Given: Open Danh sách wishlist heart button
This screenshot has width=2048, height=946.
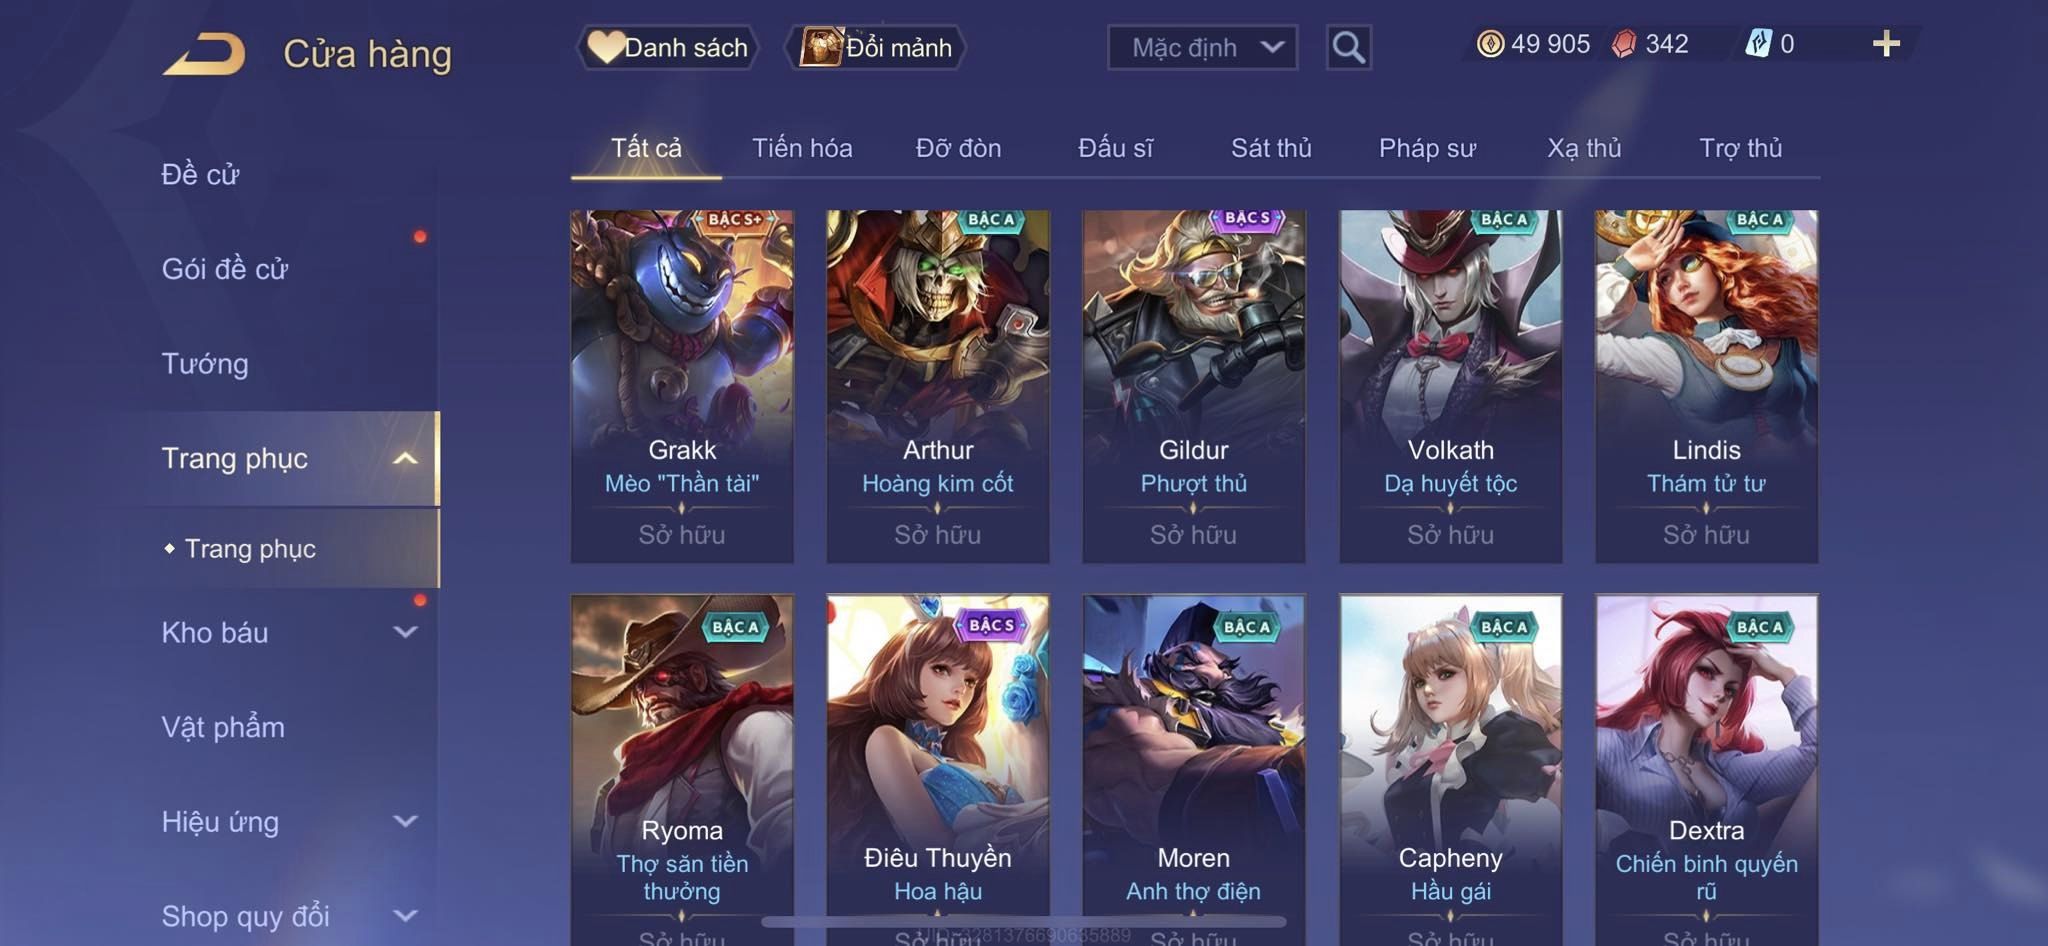Looking at the screenshot, I should point(667,47).
